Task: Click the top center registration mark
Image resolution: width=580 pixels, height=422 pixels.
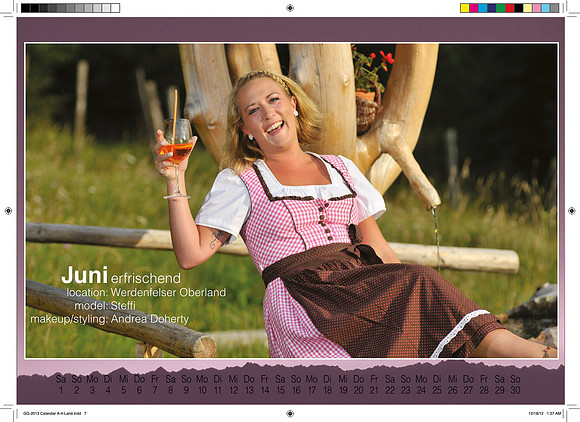Action: (x=290, y=8)
